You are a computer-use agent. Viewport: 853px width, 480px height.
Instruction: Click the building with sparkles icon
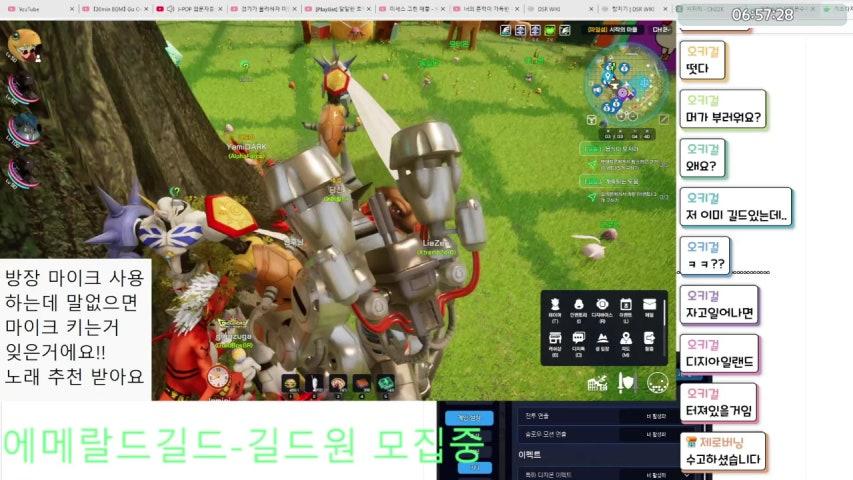click(x=597, y=383)
